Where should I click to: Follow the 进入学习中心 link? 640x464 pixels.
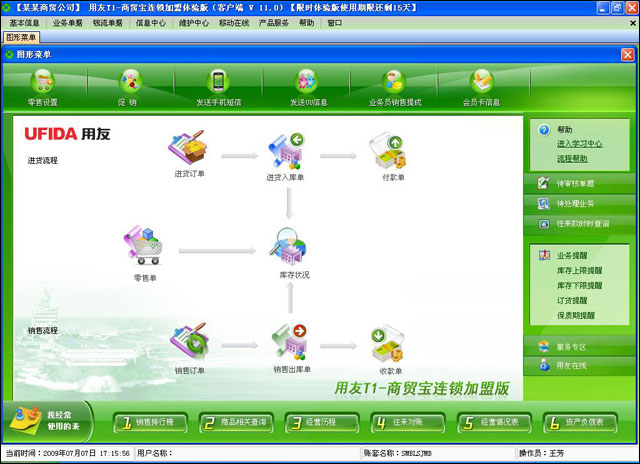click(580, 144)
